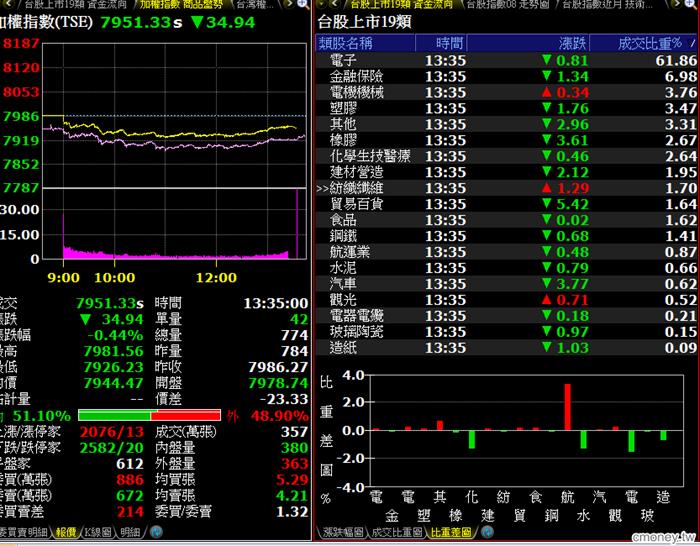Select the 其他 sector row

point(506,124)
